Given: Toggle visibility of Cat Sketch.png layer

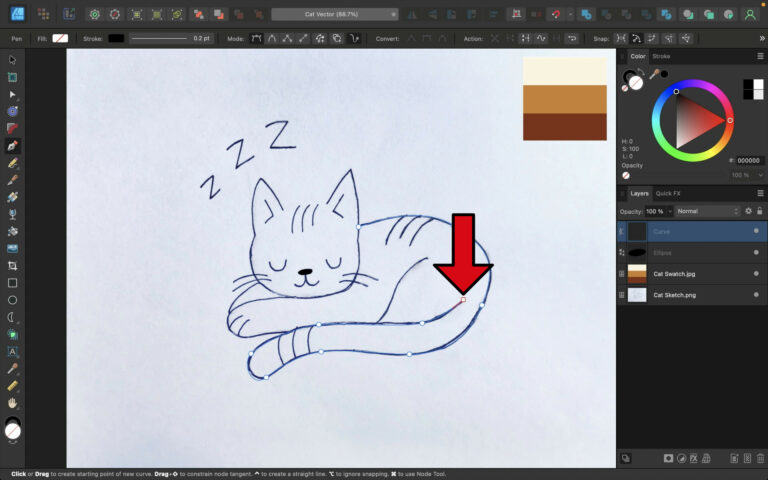Looking at the screenshot, I should coord(756,295).
